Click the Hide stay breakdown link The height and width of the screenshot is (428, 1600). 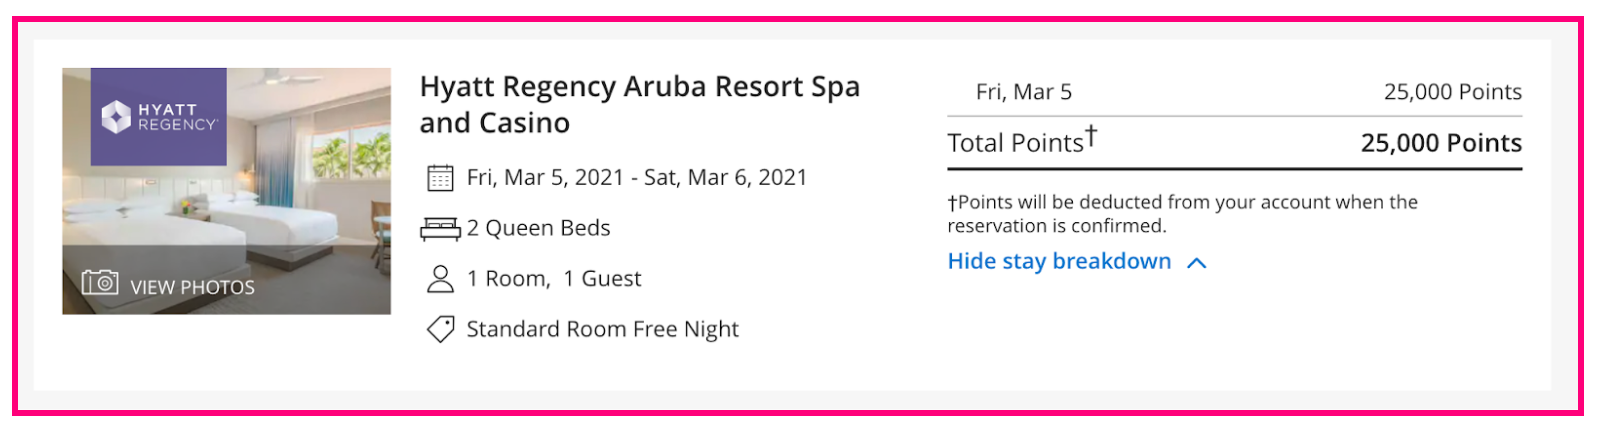pos(1059,261)
